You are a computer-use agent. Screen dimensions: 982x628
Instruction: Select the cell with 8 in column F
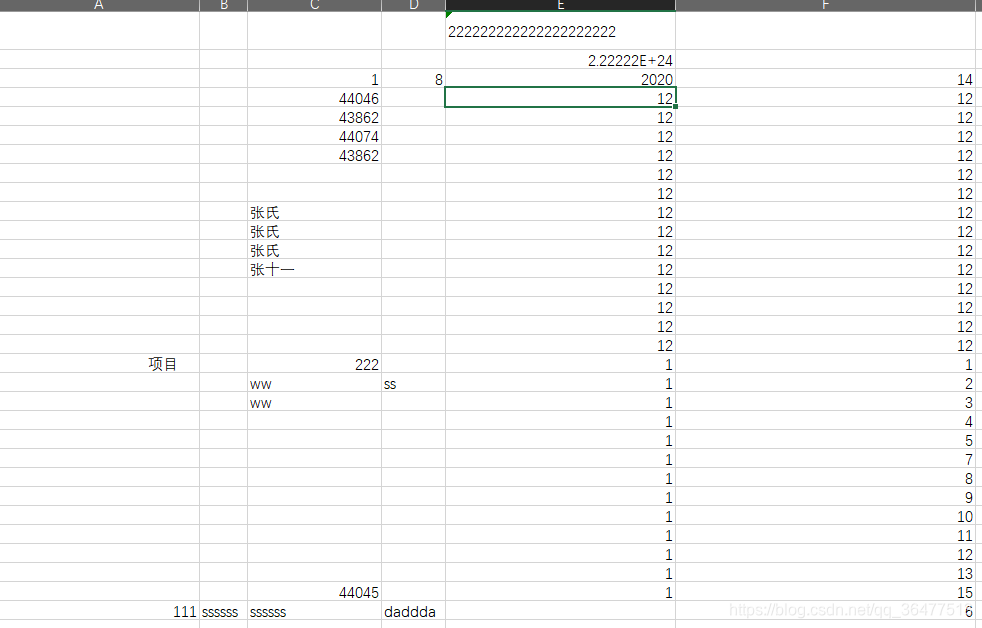(825, 478)
